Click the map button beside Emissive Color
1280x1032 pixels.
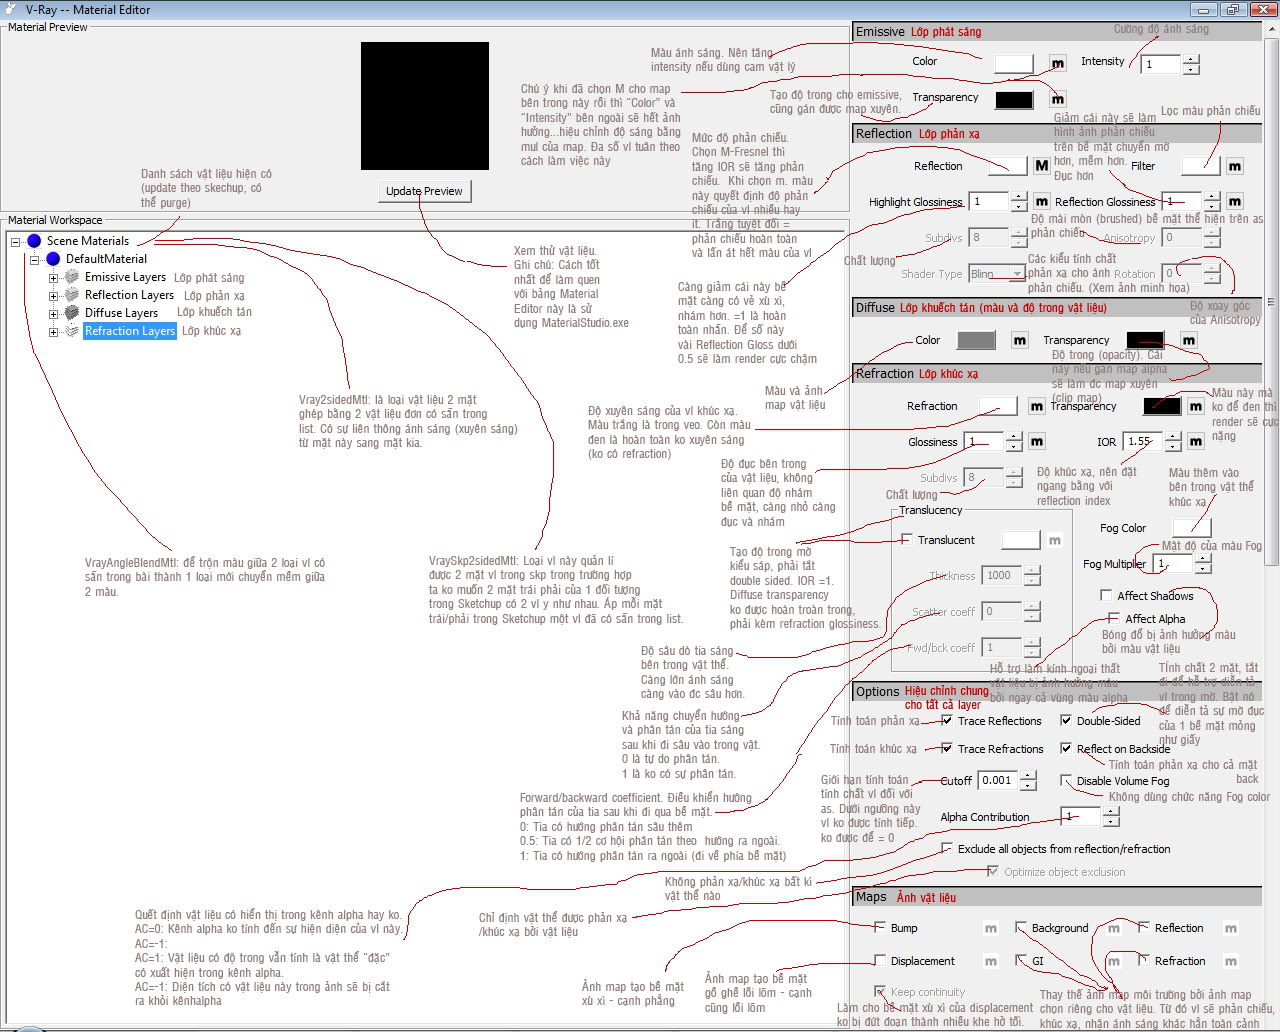pyautogui.click(x=1058, y=64)
